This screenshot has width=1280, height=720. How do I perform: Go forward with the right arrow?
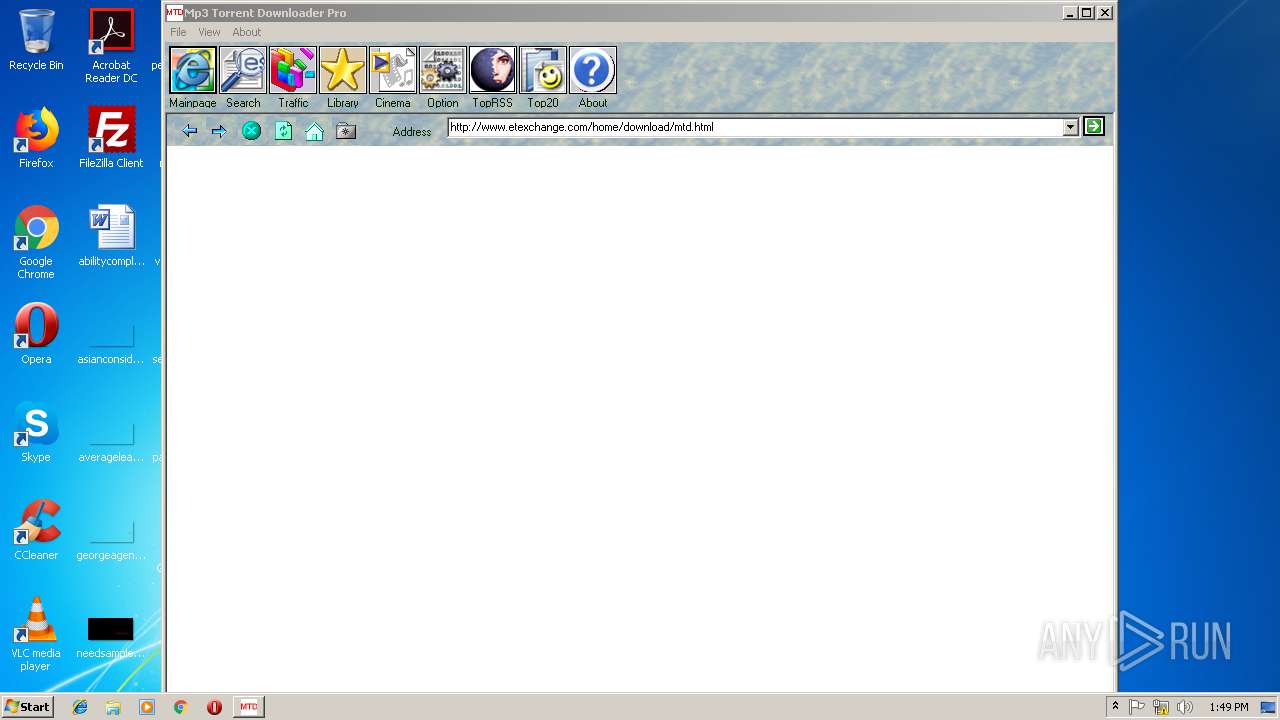tap(219, 131)
